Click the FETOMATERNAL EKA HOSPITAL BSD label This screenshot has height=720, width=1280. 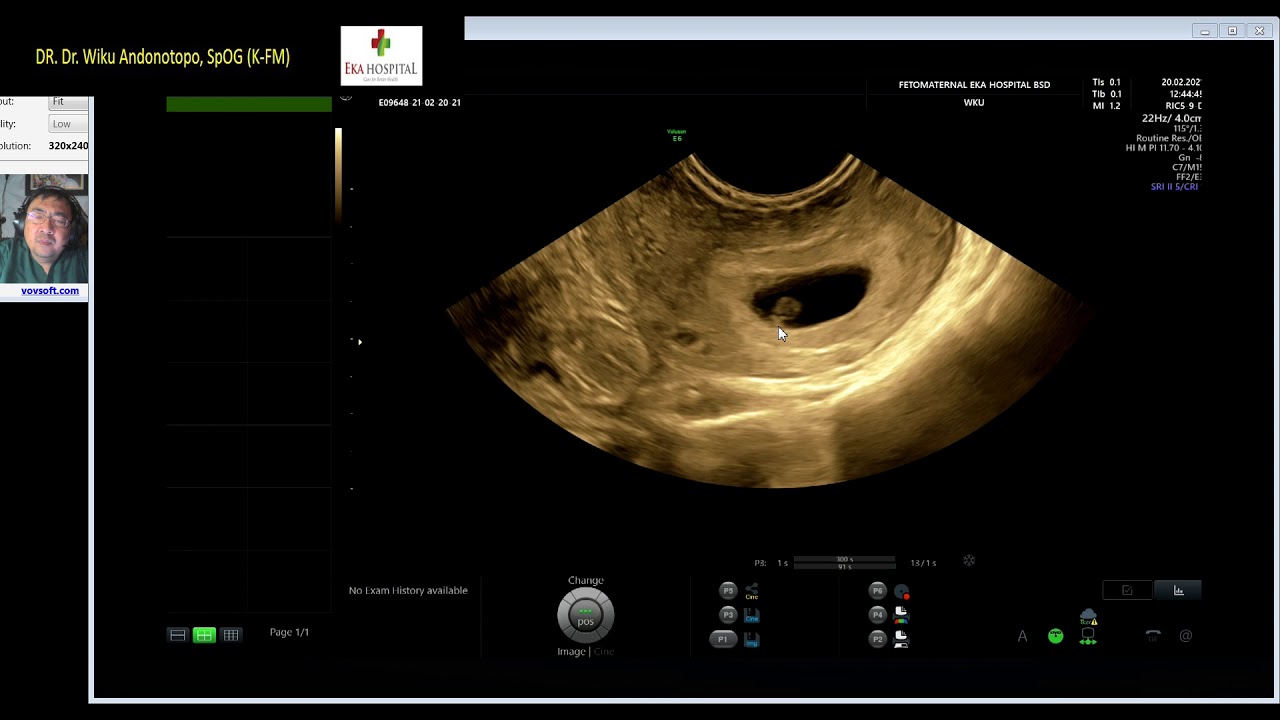point(974,85)
